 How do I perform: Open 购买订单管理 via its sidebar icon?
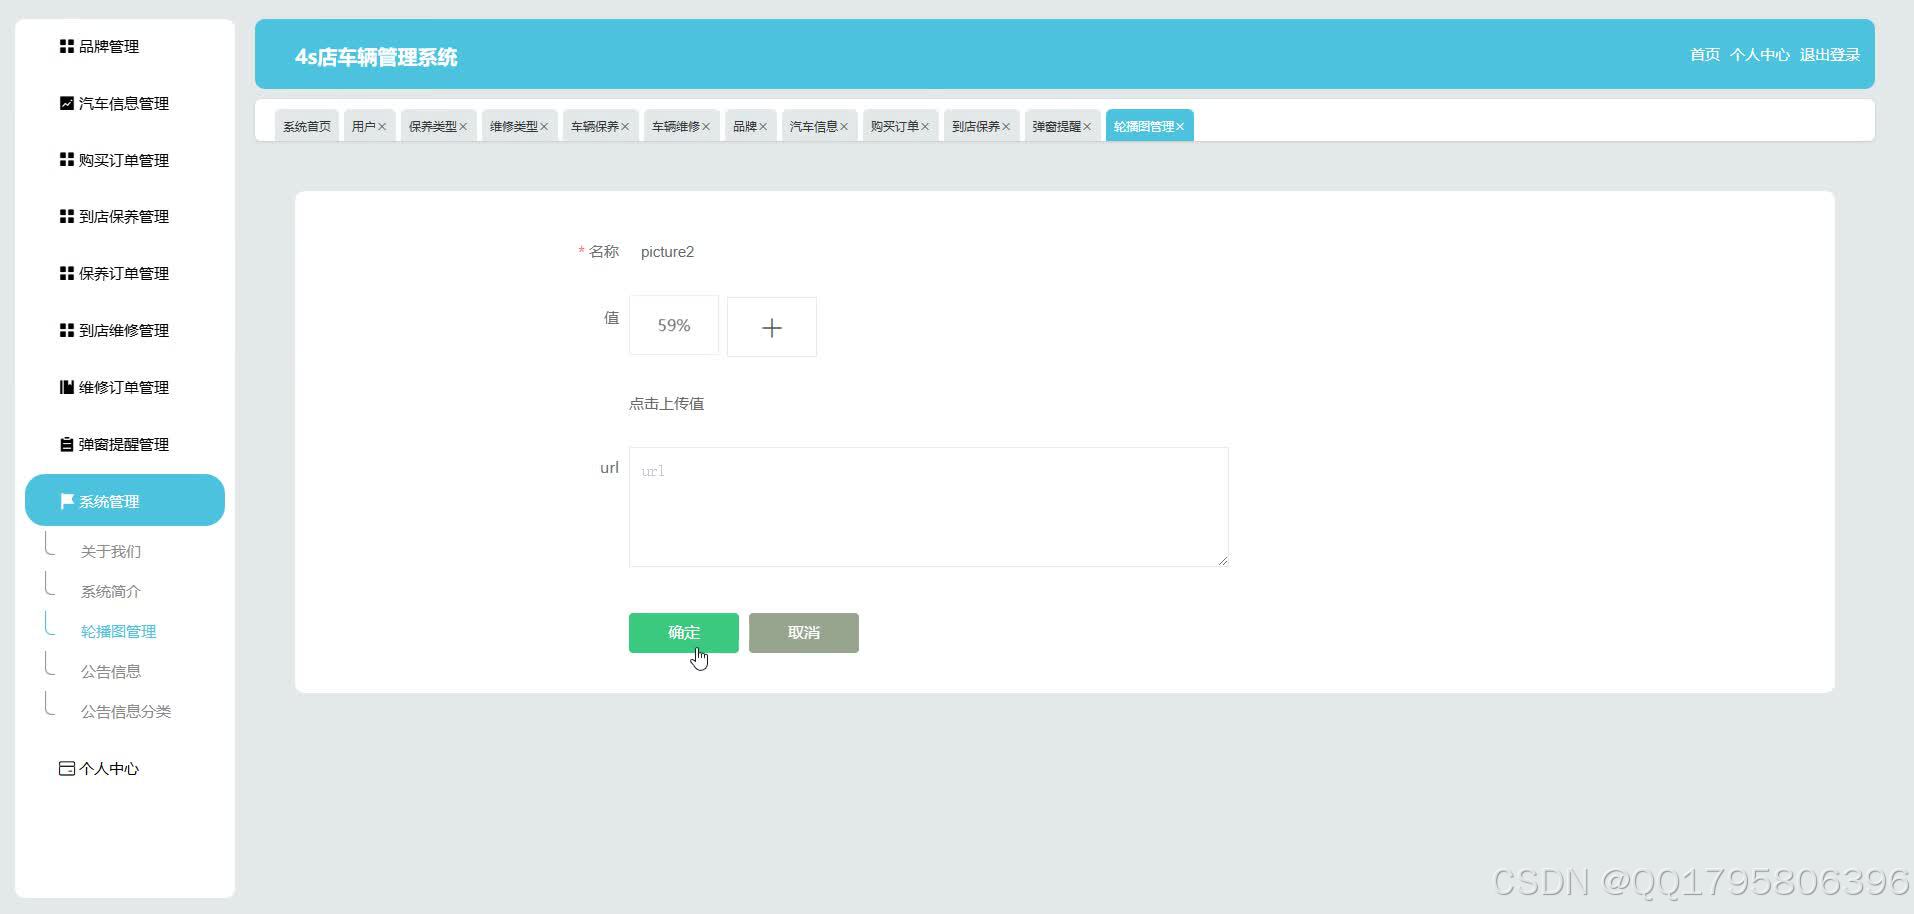[65, 160]
